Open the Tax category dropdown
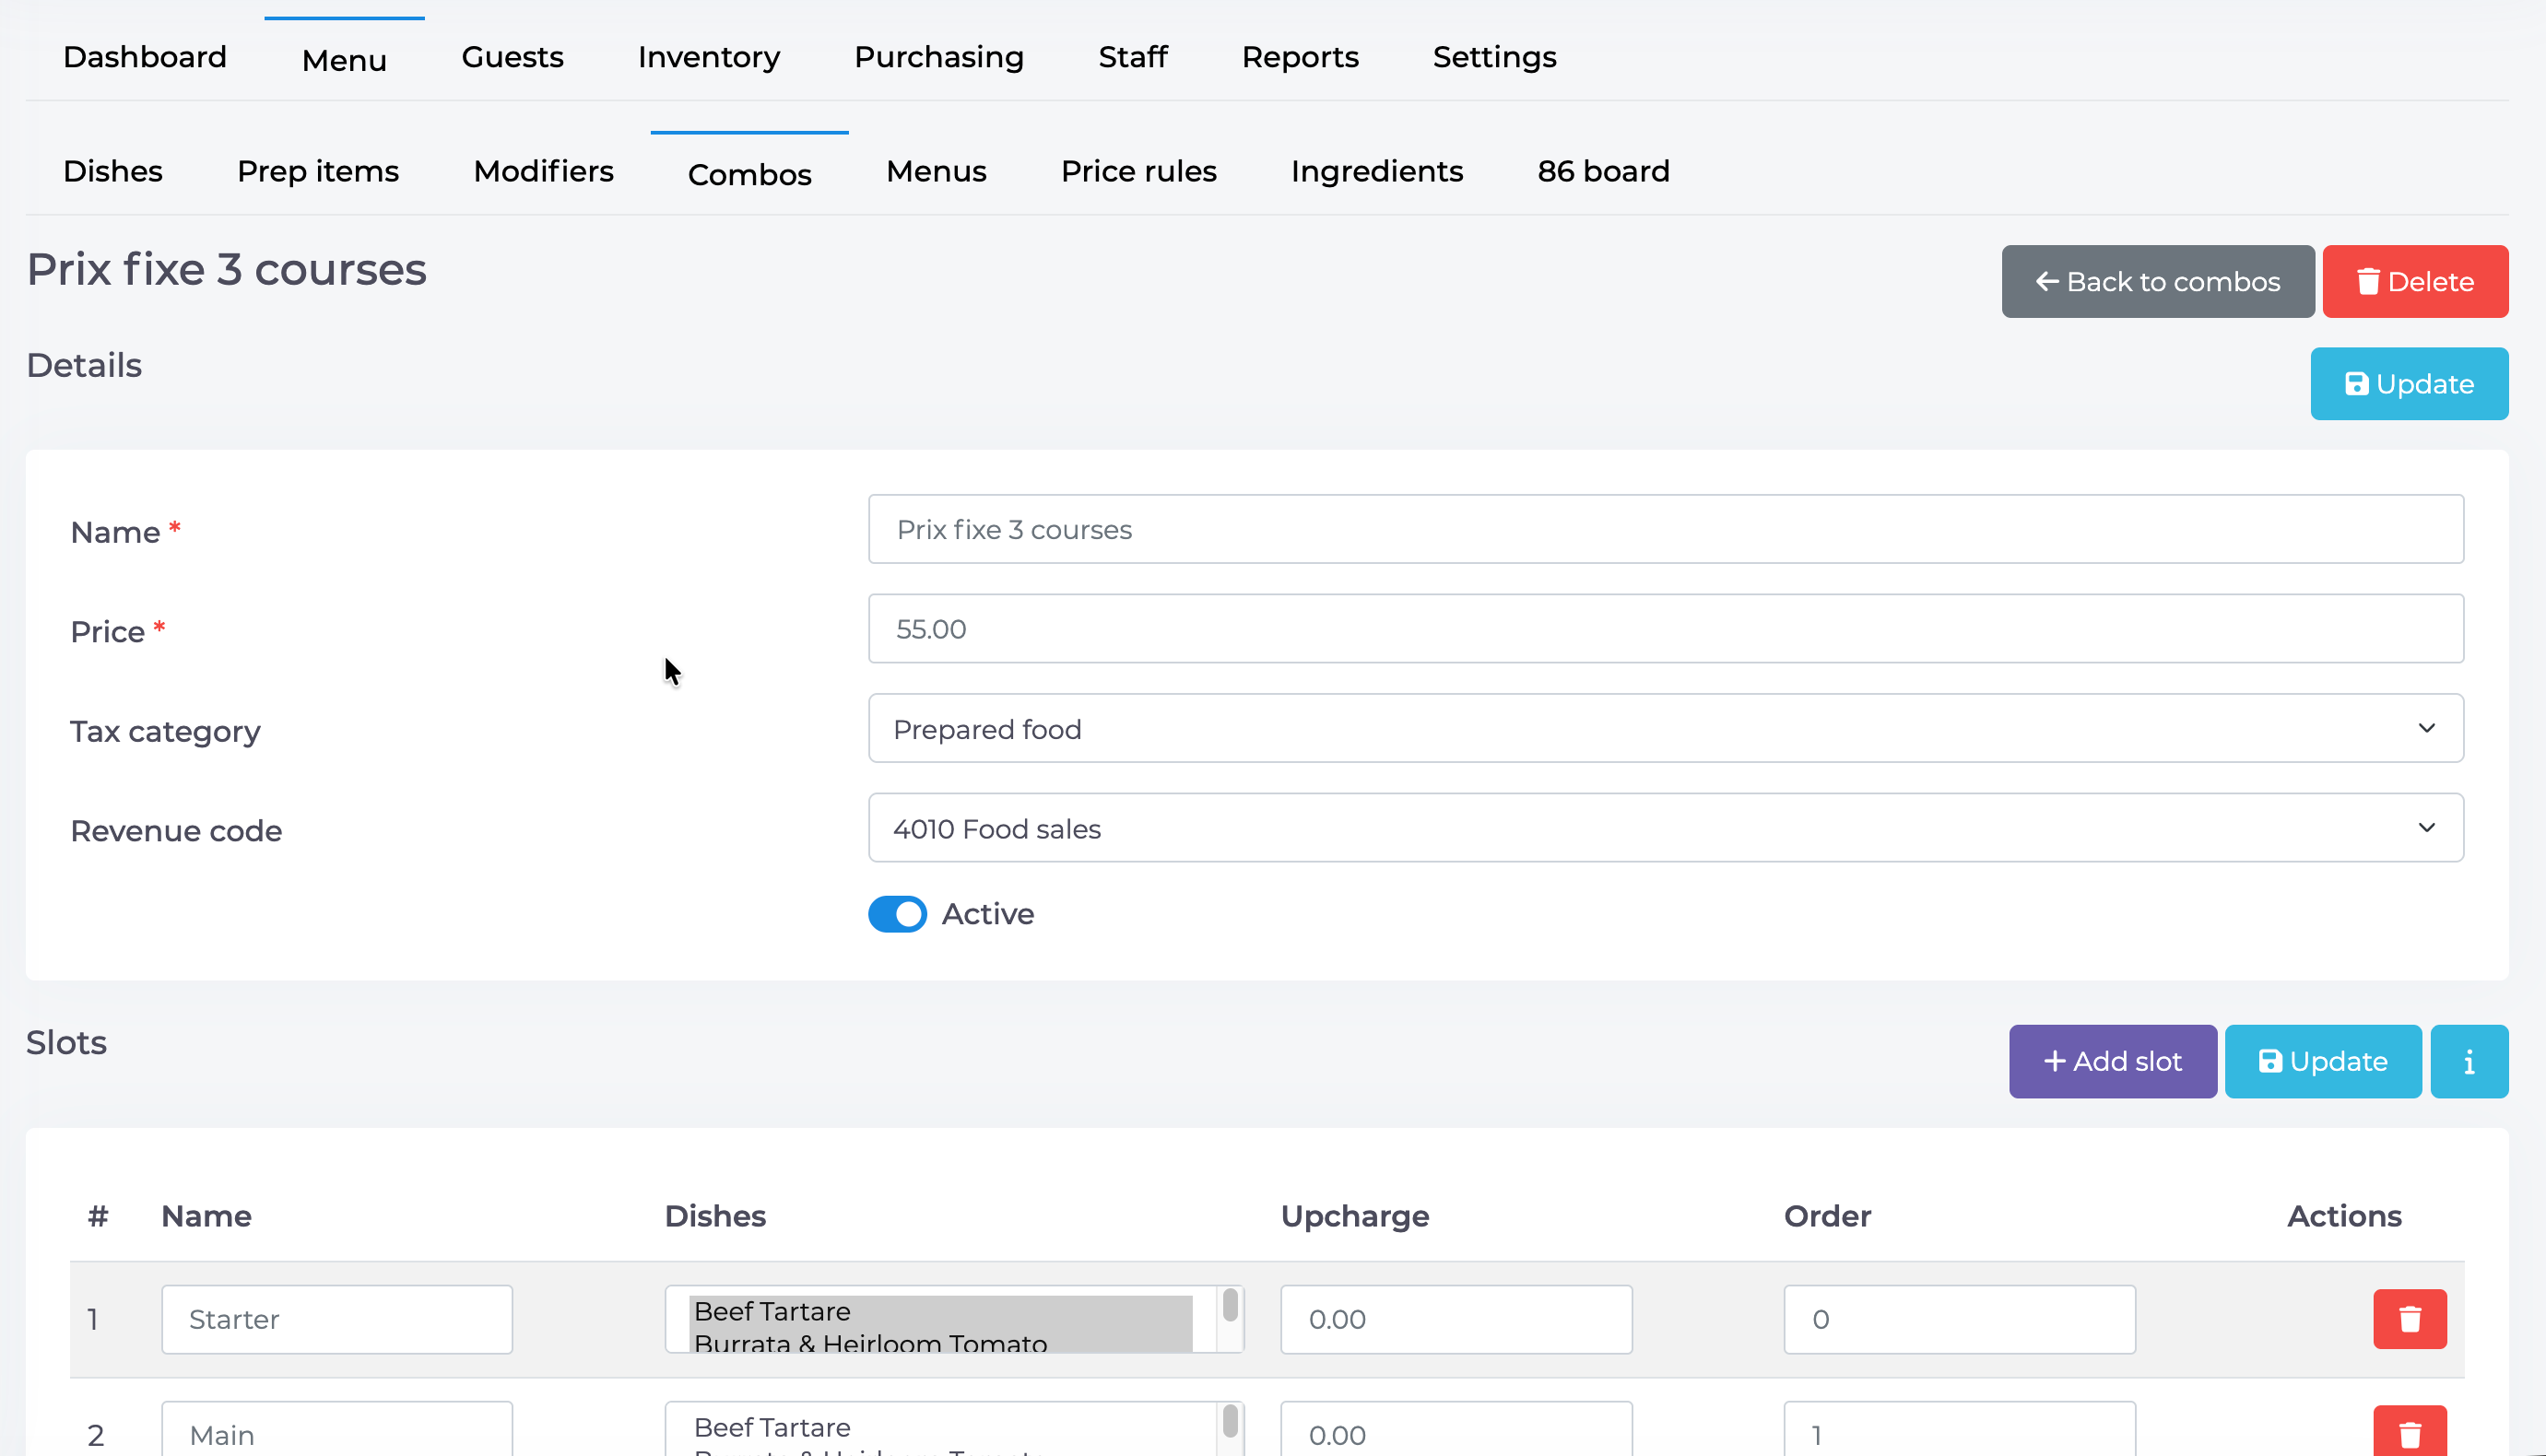The image size is (2546, 1456). [x=1665, y=728]
